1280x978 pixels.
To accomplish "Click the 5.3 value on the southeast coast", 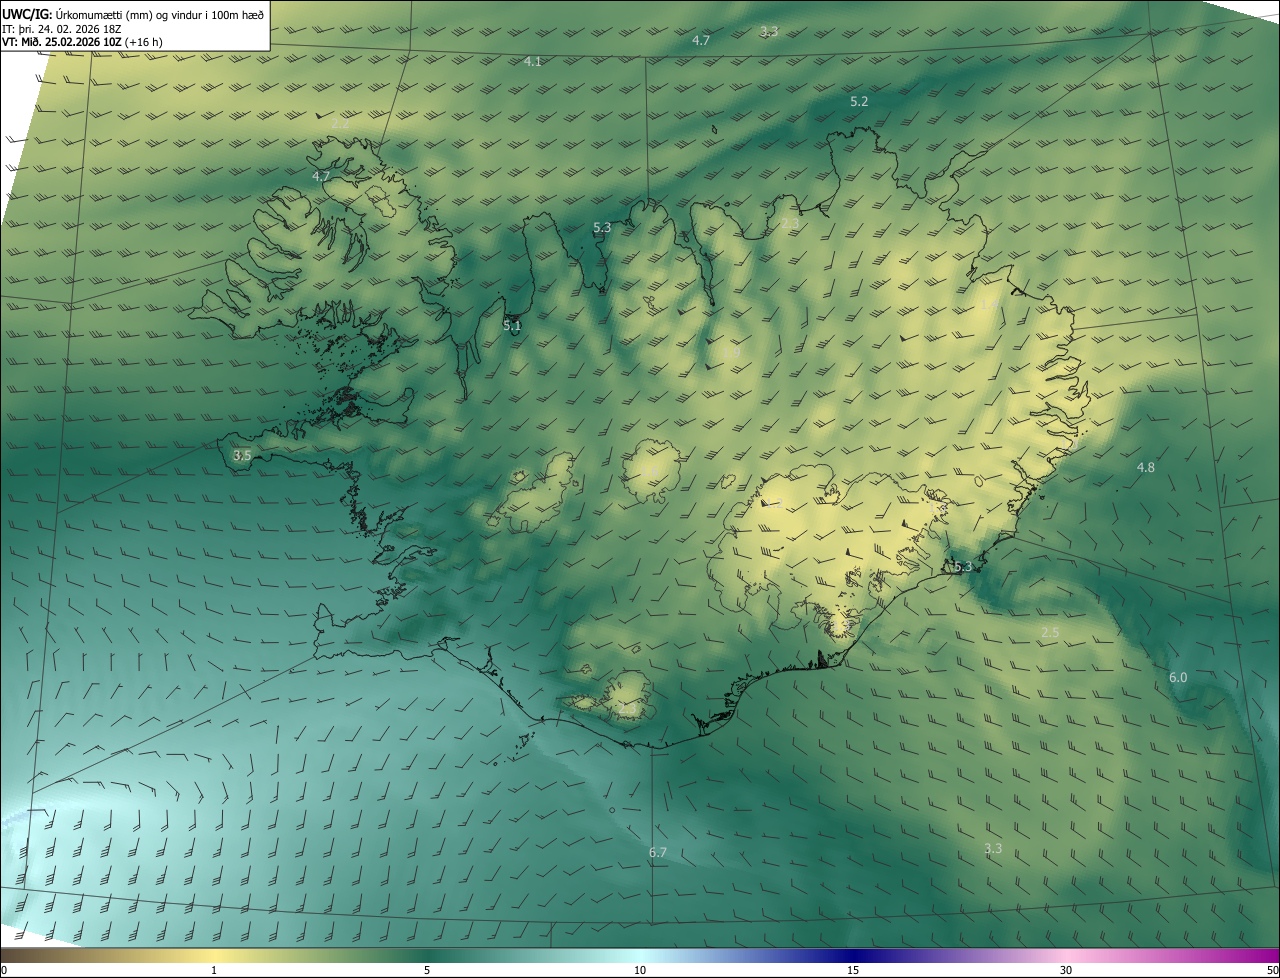I will click(963, 567).
